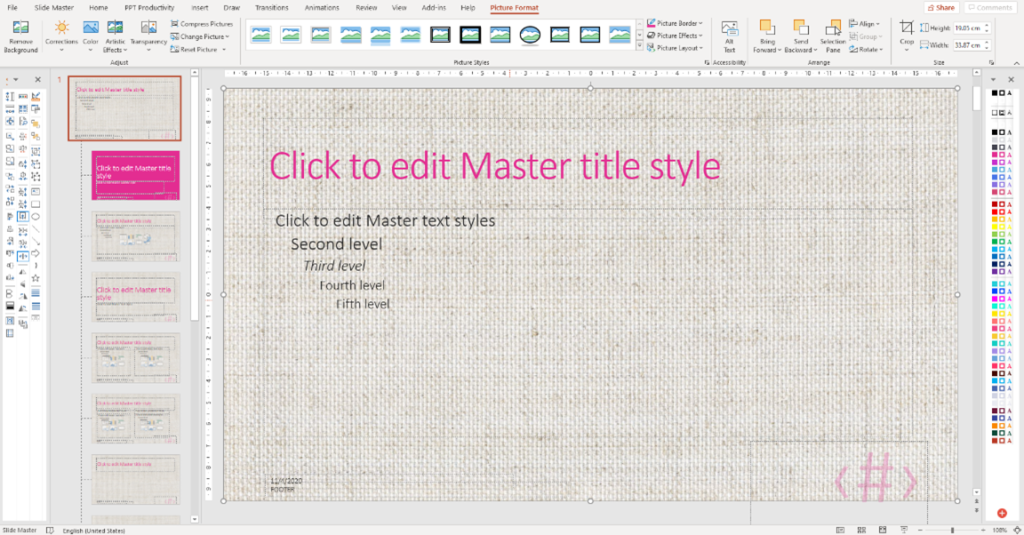Screen dimensions: 1024x535
Task: Click the thumbnail pane scroll down arrow
Action: point(195,519)
